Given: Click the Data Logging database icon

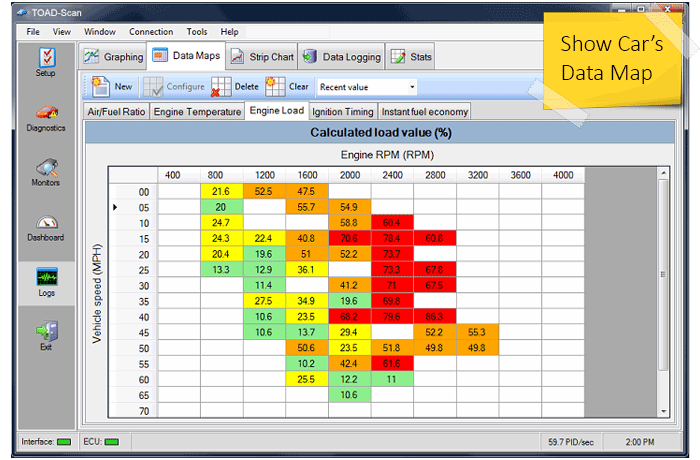Looking at the screenshot, I should point(309,57).
